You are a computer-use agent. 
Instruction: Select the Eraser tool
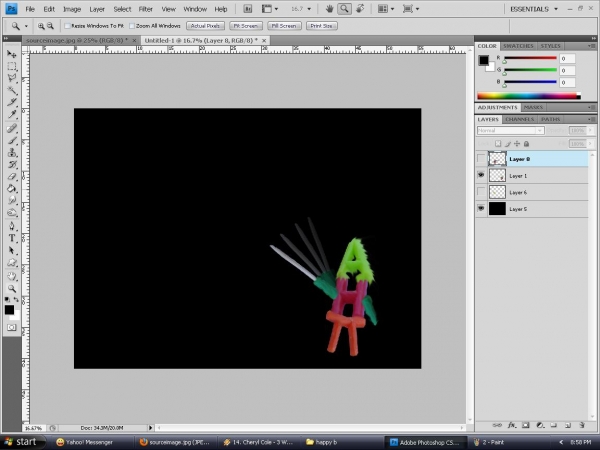tap(12, 176)
